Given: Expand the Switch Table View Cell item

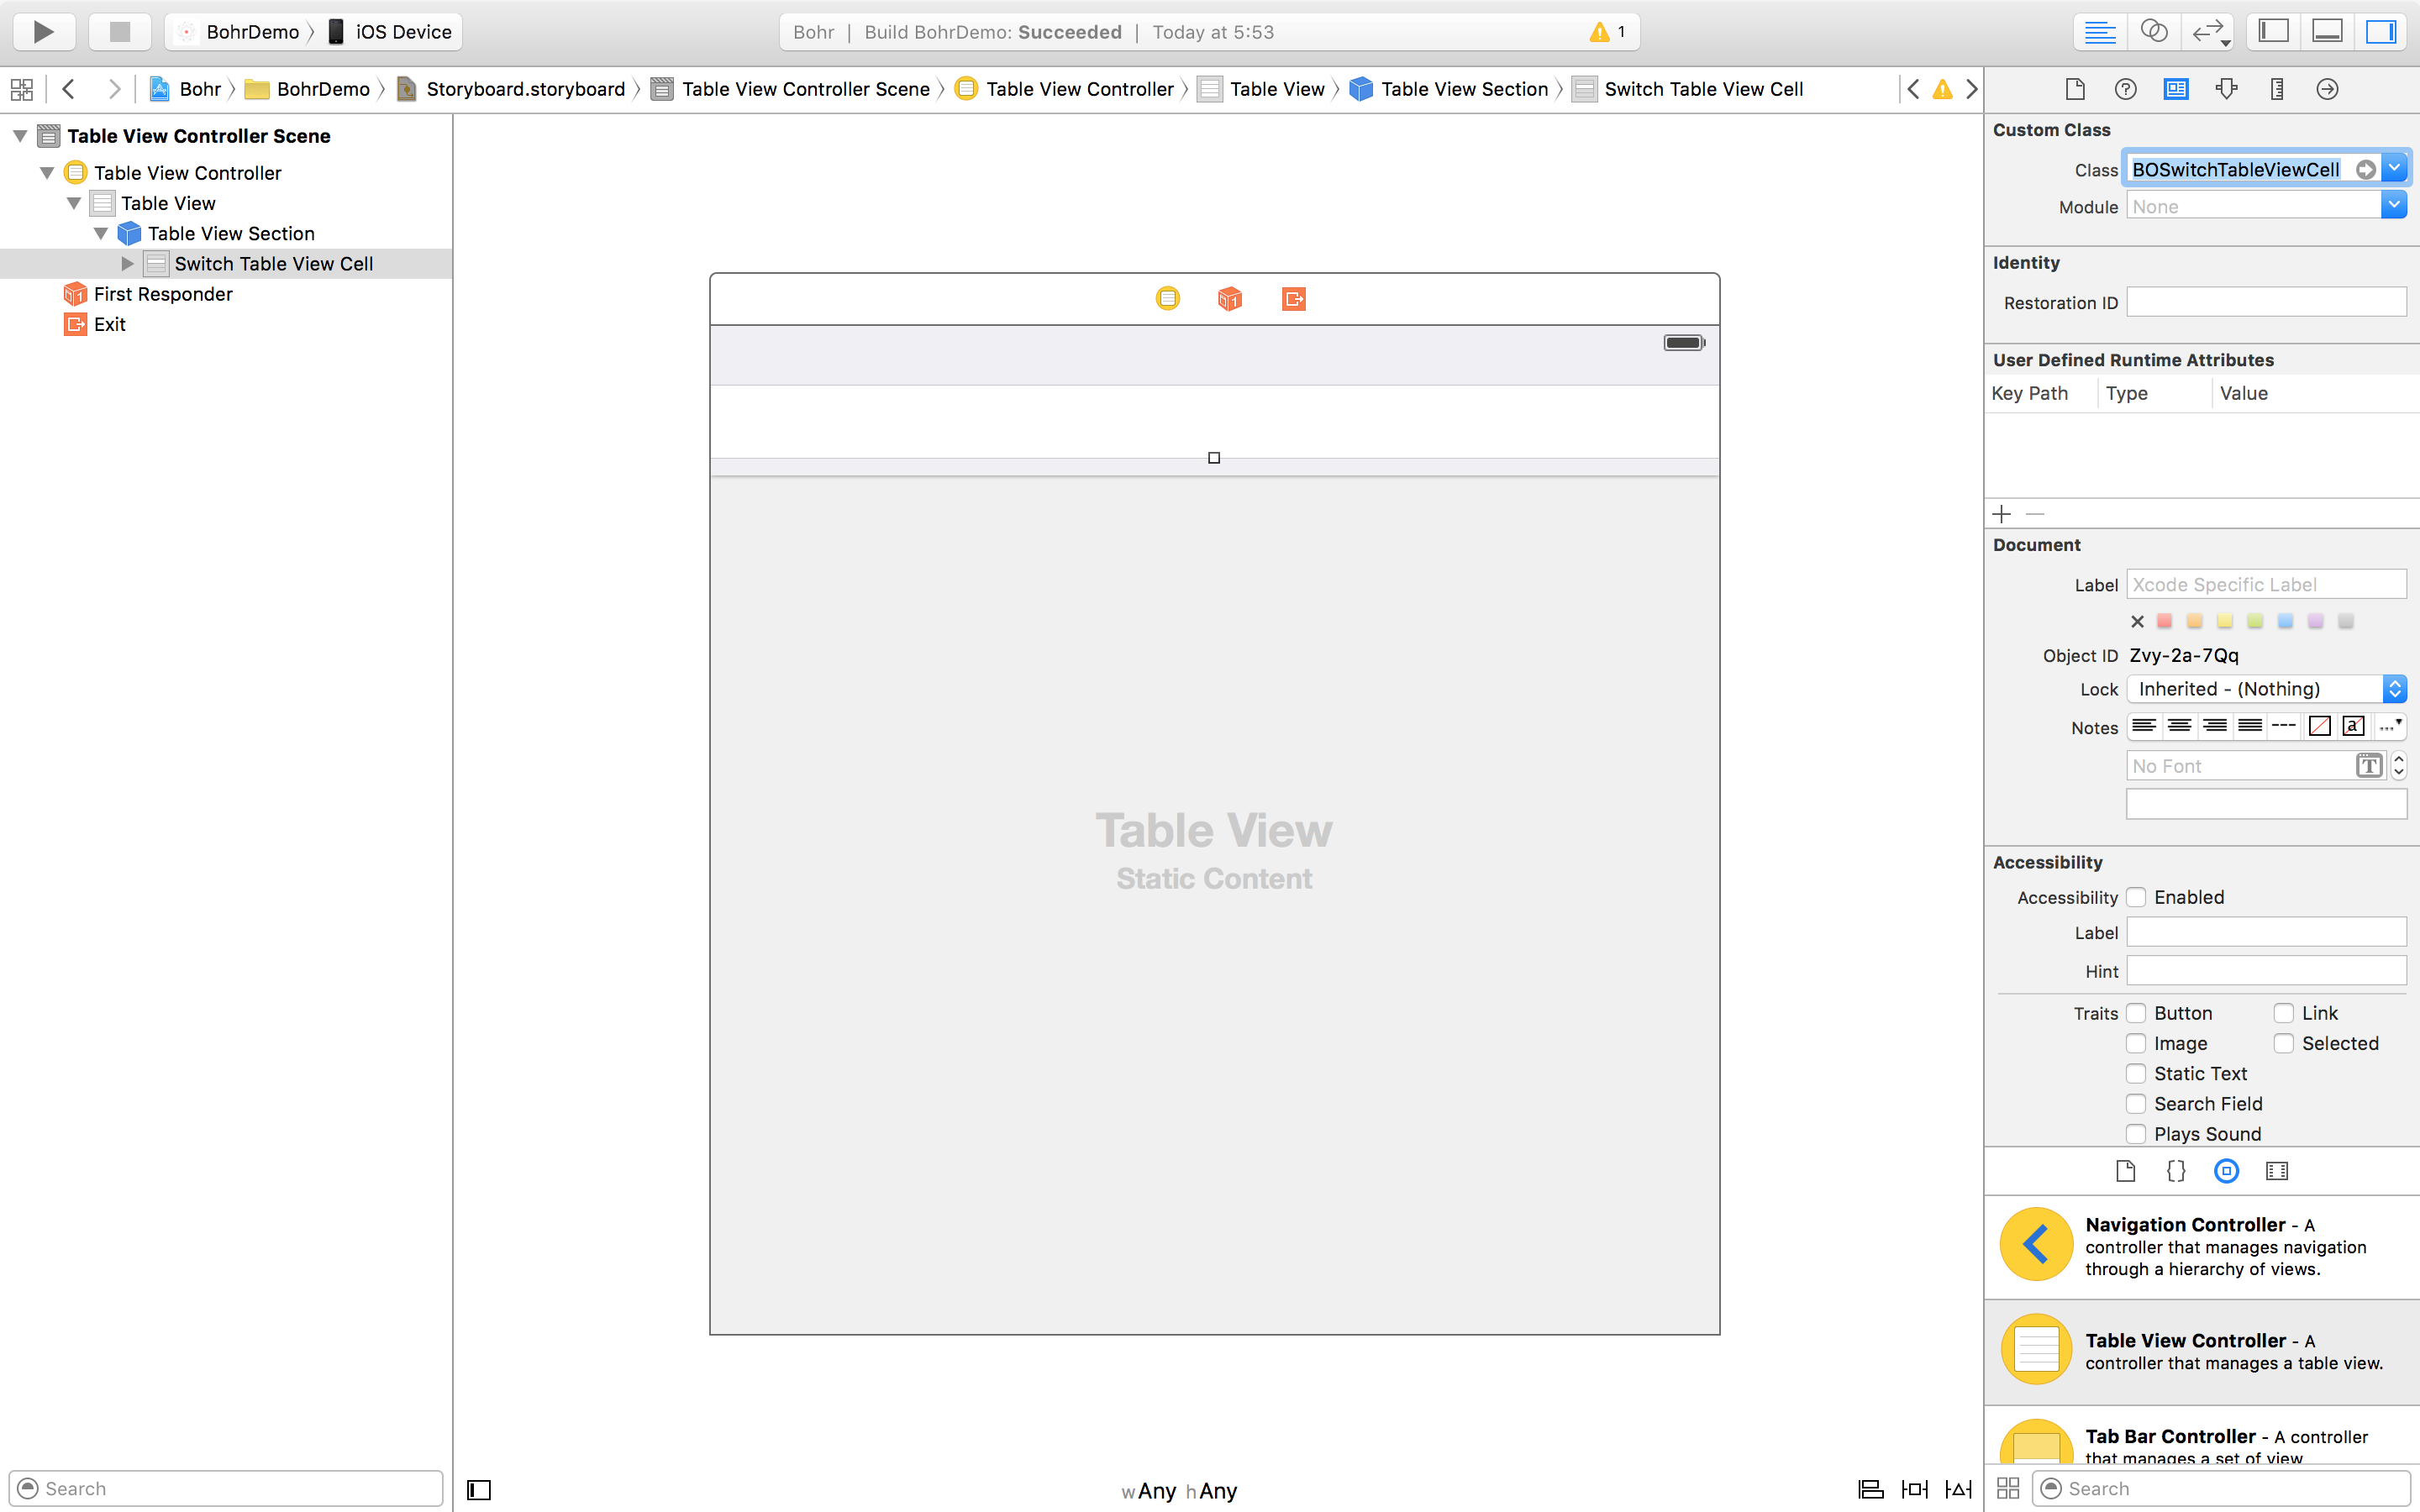Looking at the screenshot, I should [x=127, y=264].
